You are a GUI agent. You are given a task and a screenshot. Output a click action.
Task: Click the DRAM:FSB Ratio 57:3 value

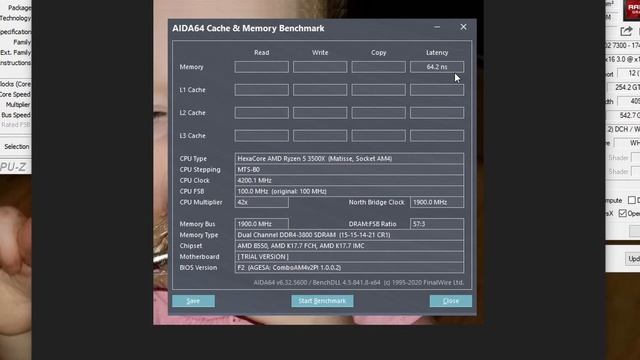click(x=437, y=224)
